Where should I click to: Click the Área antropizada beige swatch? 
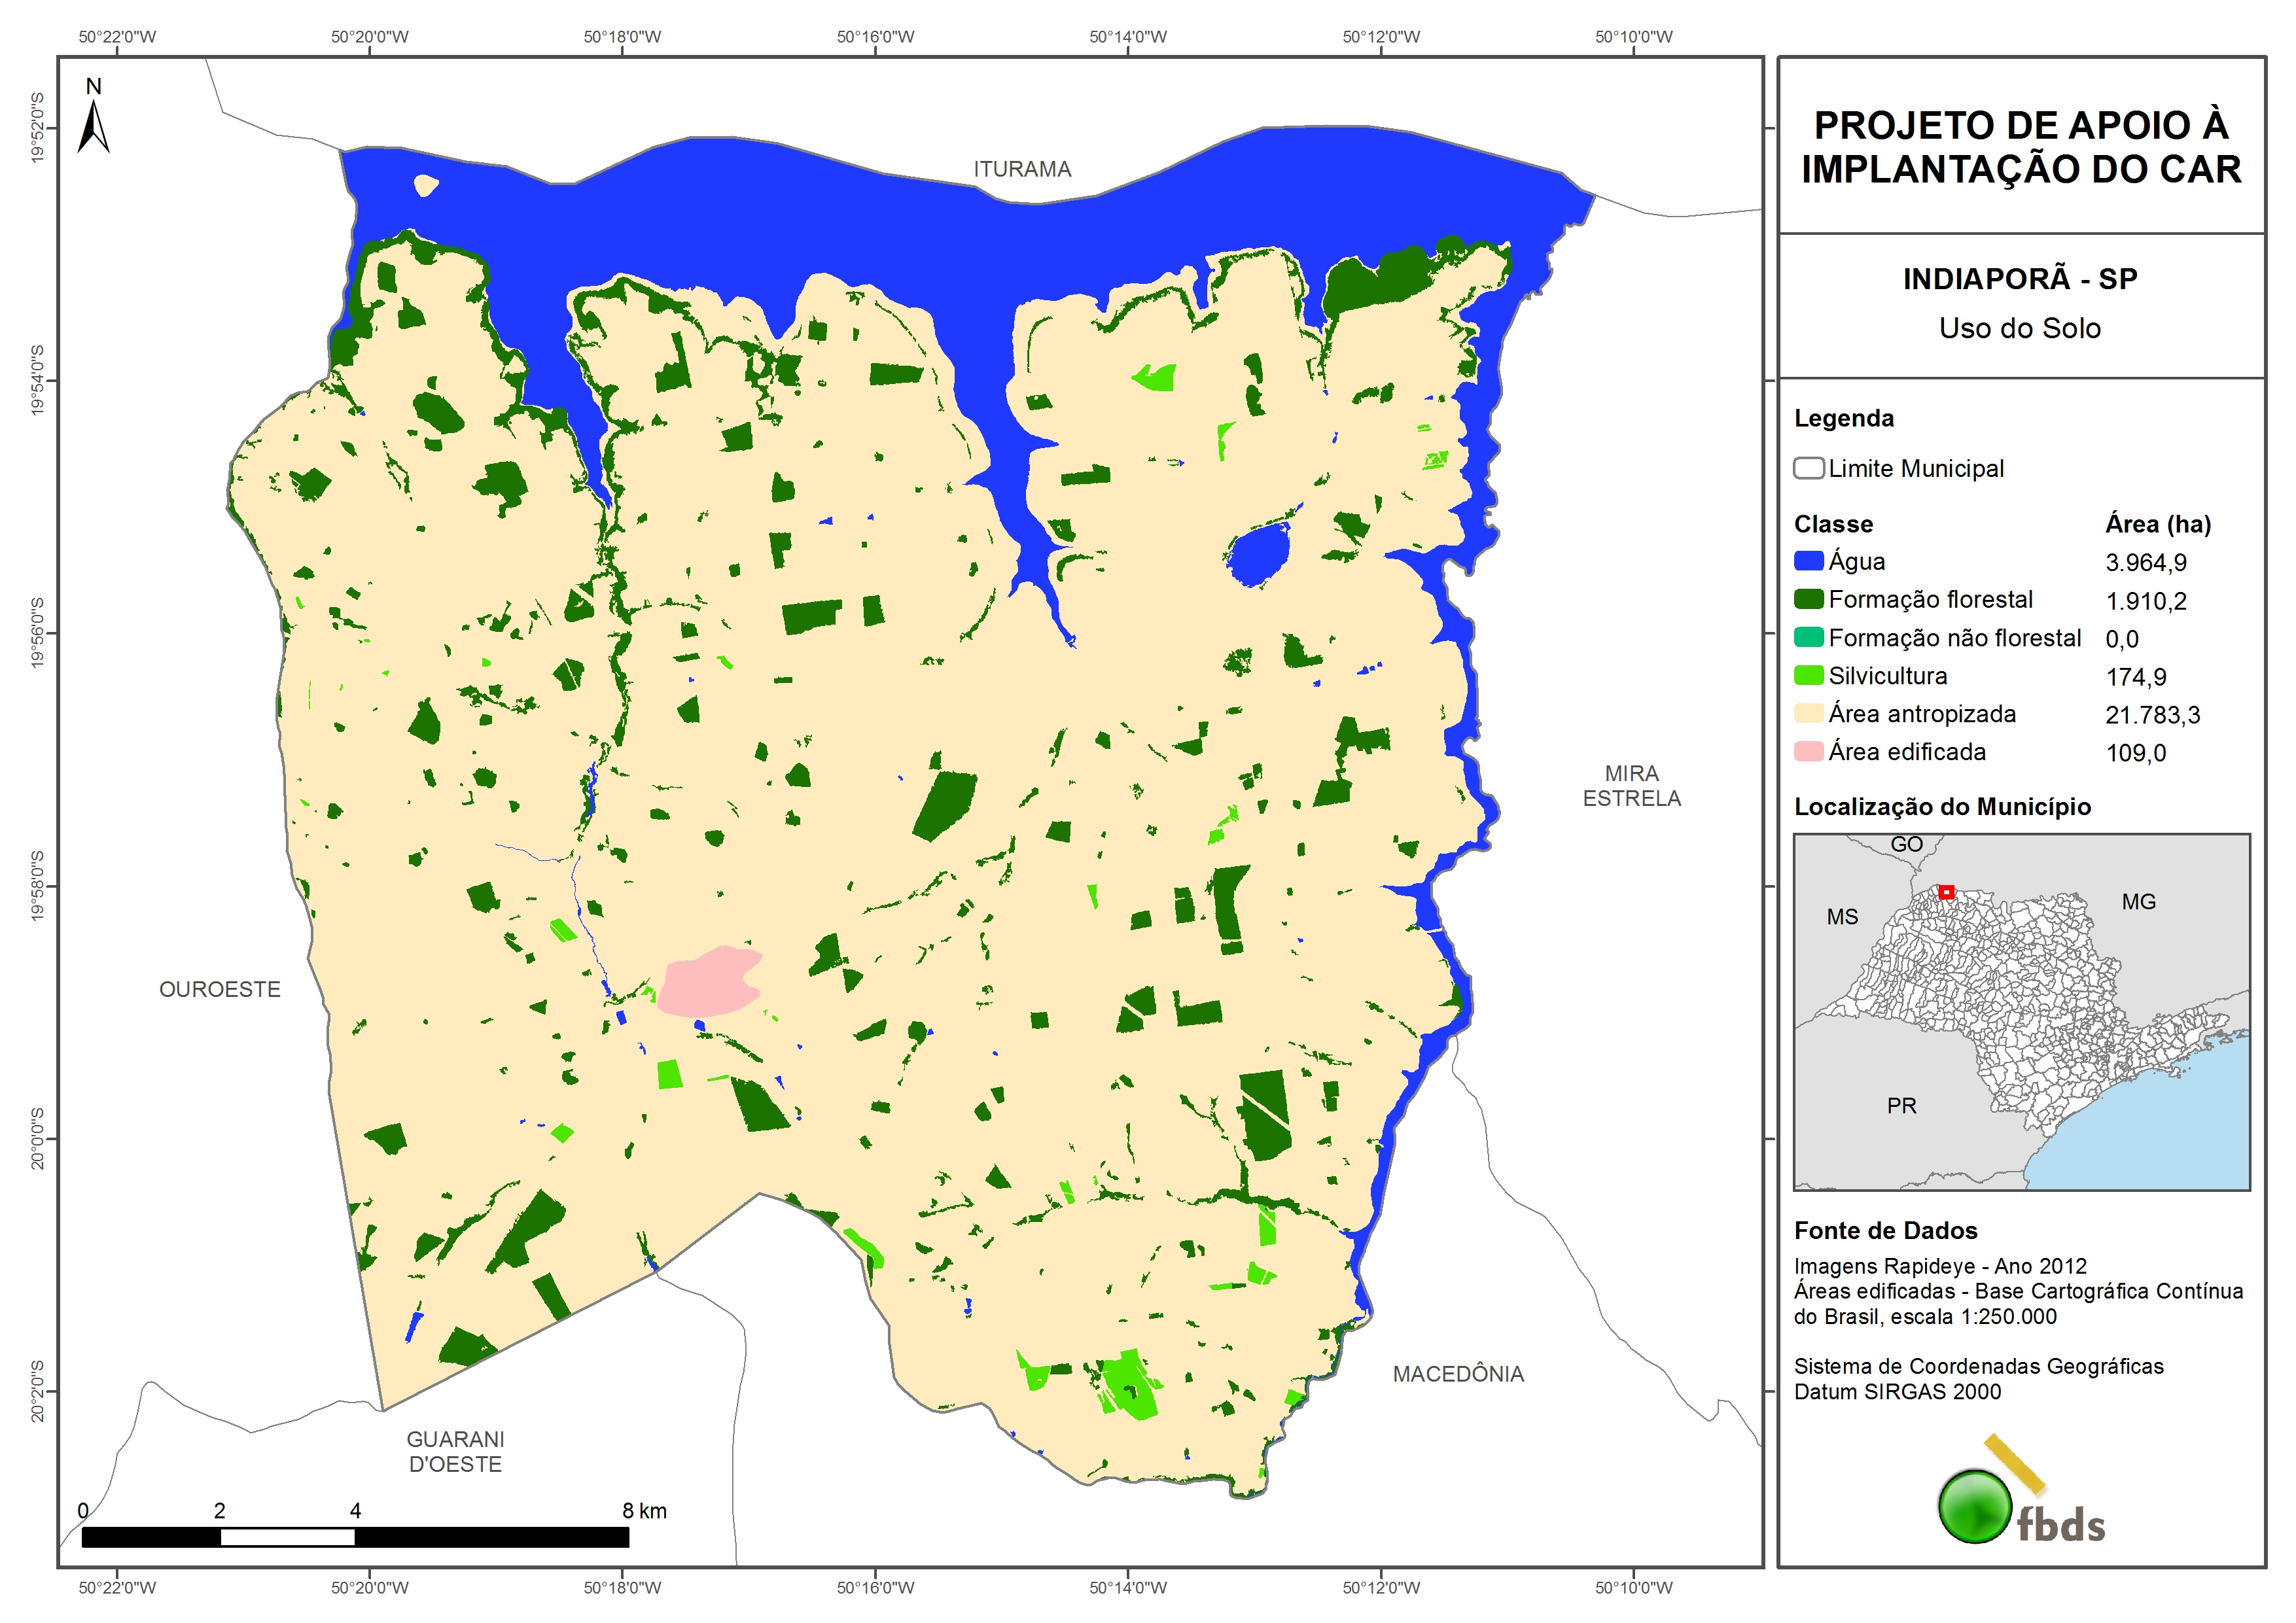click(1808, 713)
